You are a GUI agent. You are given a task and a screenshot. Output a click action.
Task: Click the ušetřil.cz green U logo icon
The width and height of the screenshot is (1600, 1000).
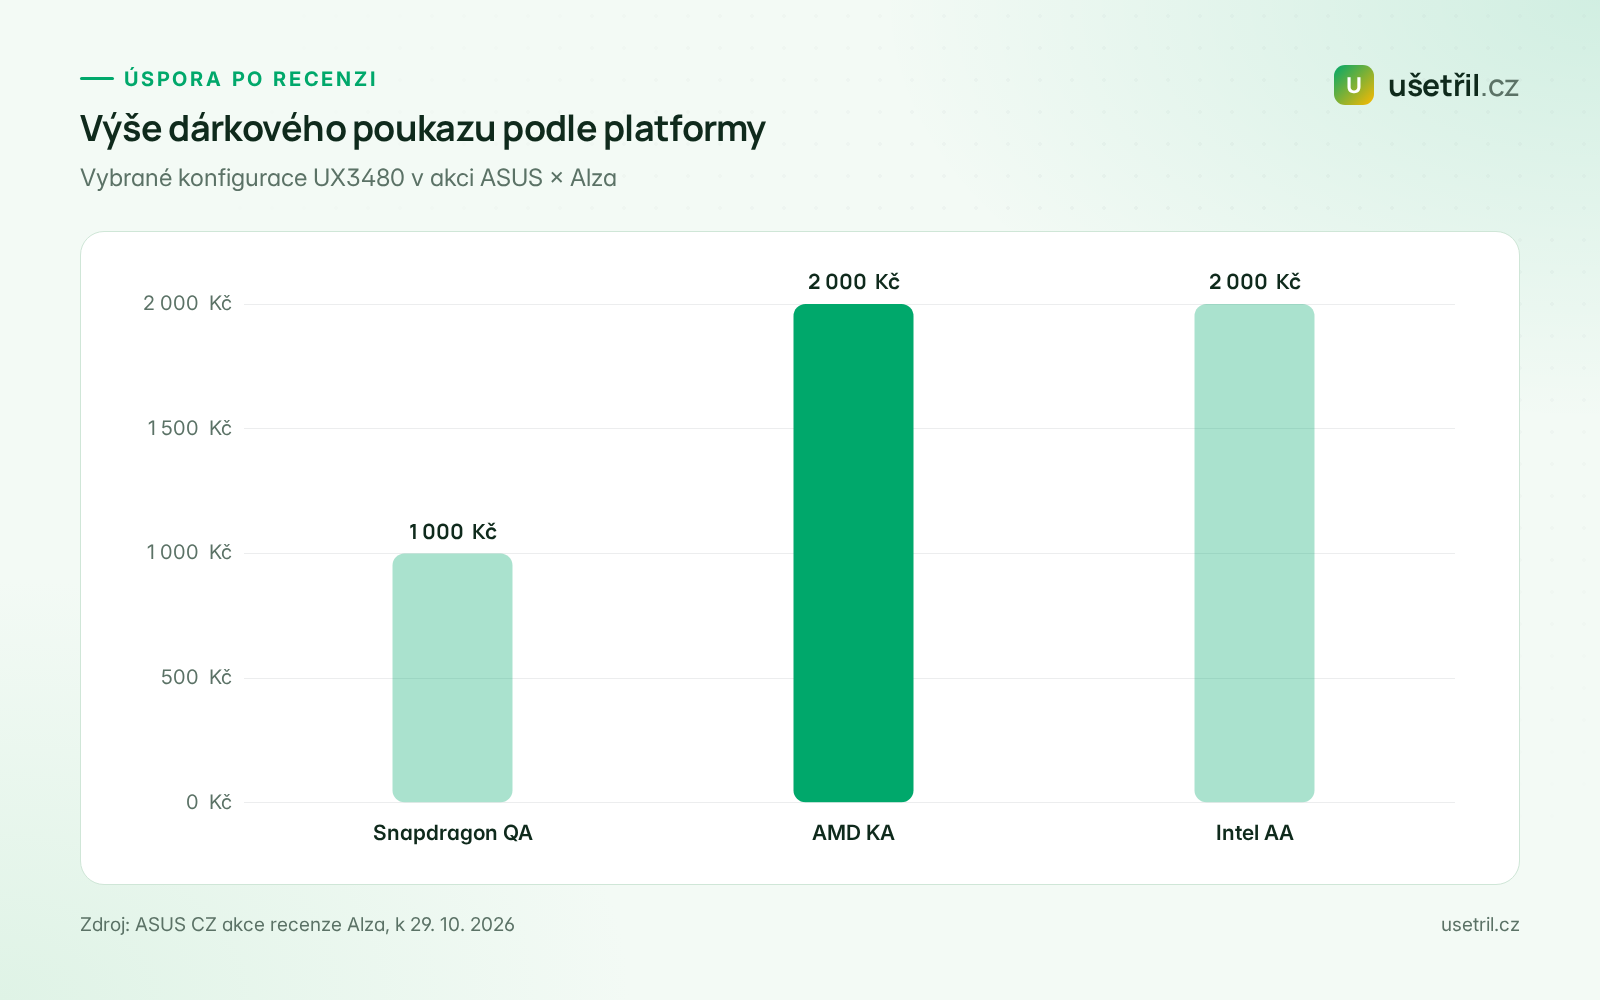[x=1353, y=85]
